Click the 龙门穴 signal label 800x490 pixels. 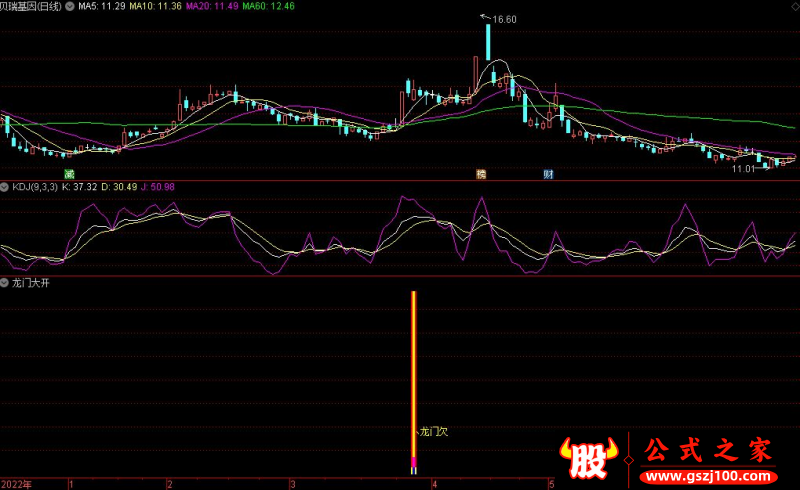434,432
